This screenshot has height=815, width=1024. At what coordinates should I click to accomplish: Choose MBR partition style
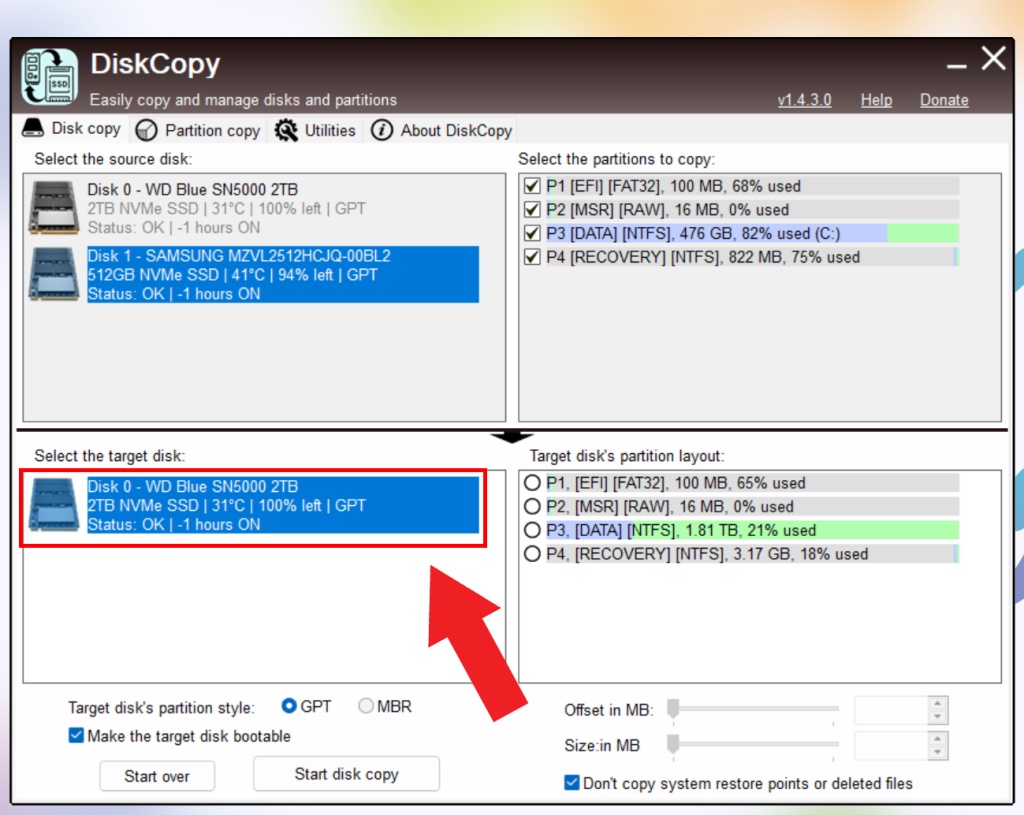click(x=366, y=706)
